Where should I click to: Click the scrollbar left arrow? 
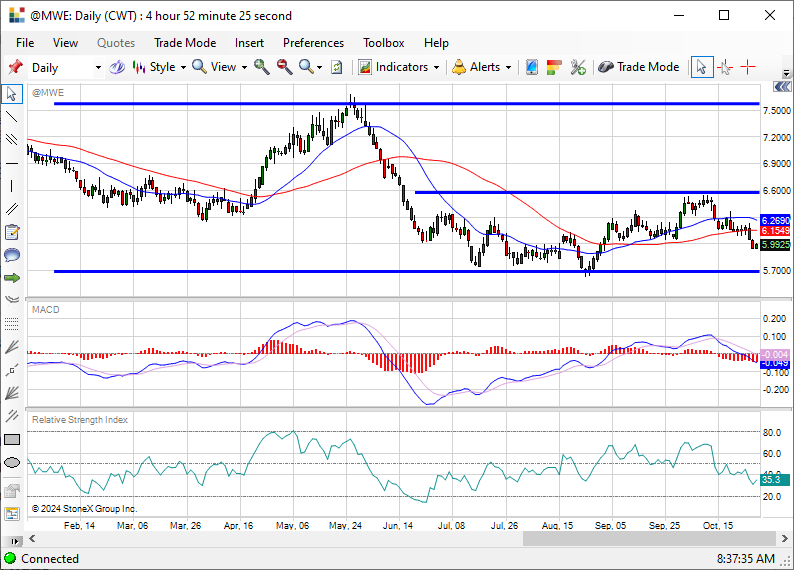click(x=32, y=538)
